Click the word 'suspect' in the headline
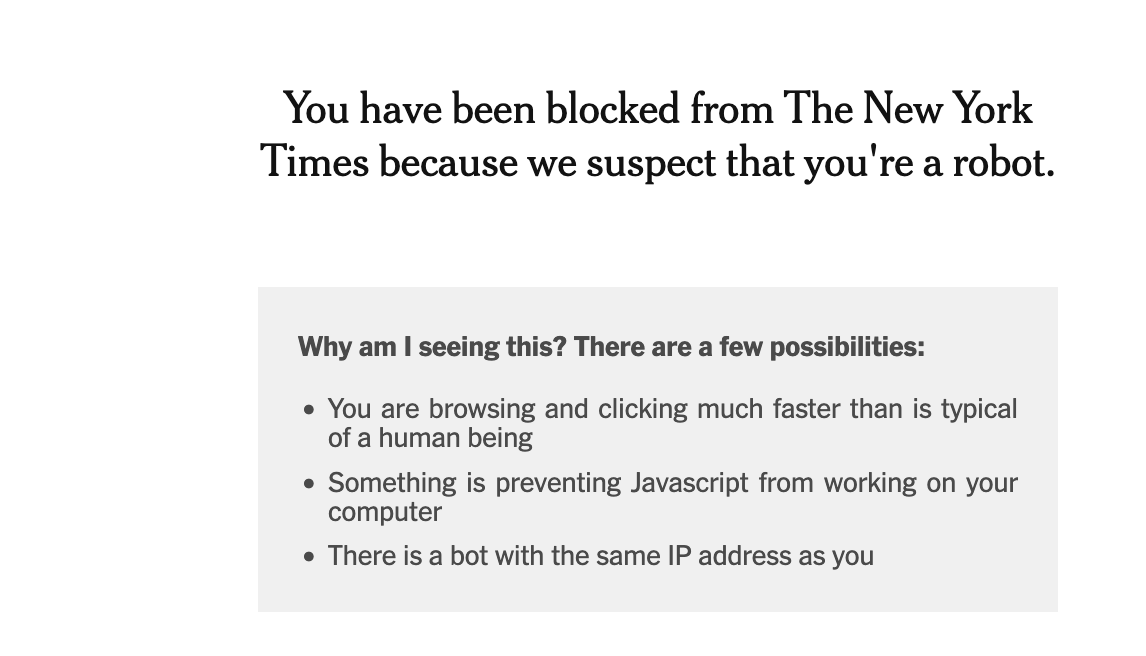This screenshot has width=1146, height=656. (x=651, y=164)
